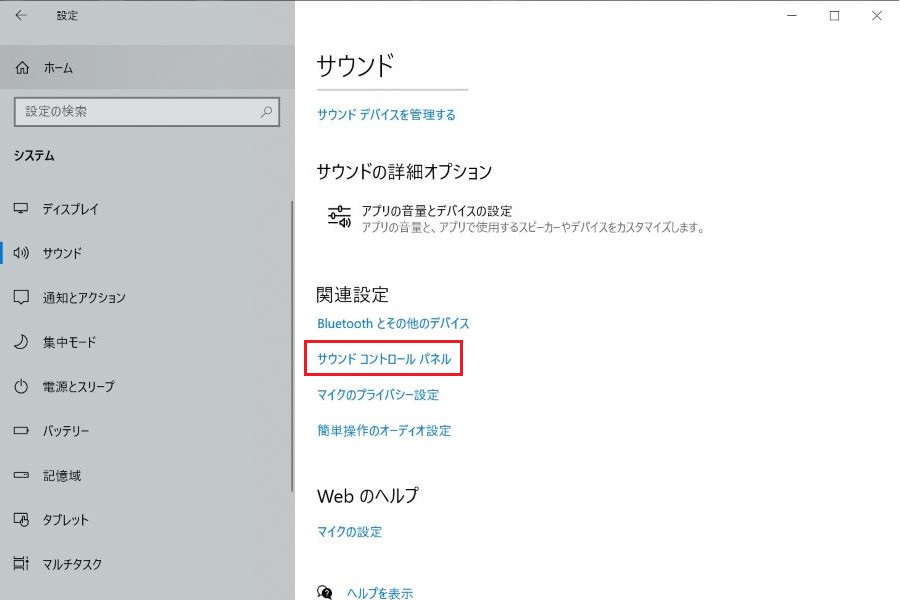Click the Focus assist moon icon
The image size is (900, 600).
click(21, 342)
